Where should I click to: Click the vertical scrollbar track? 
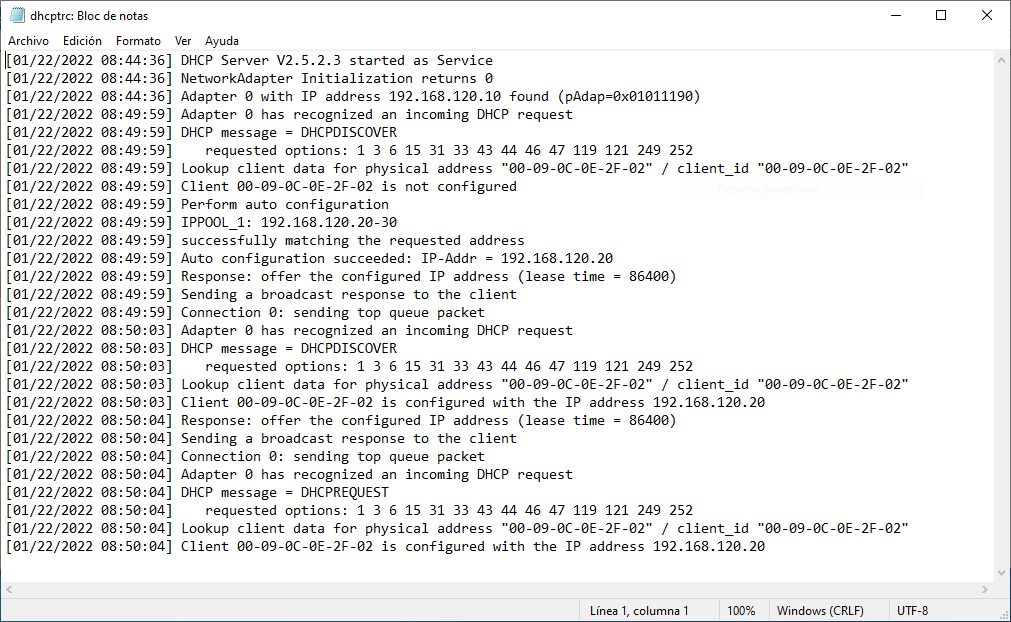coord(1001,316)
